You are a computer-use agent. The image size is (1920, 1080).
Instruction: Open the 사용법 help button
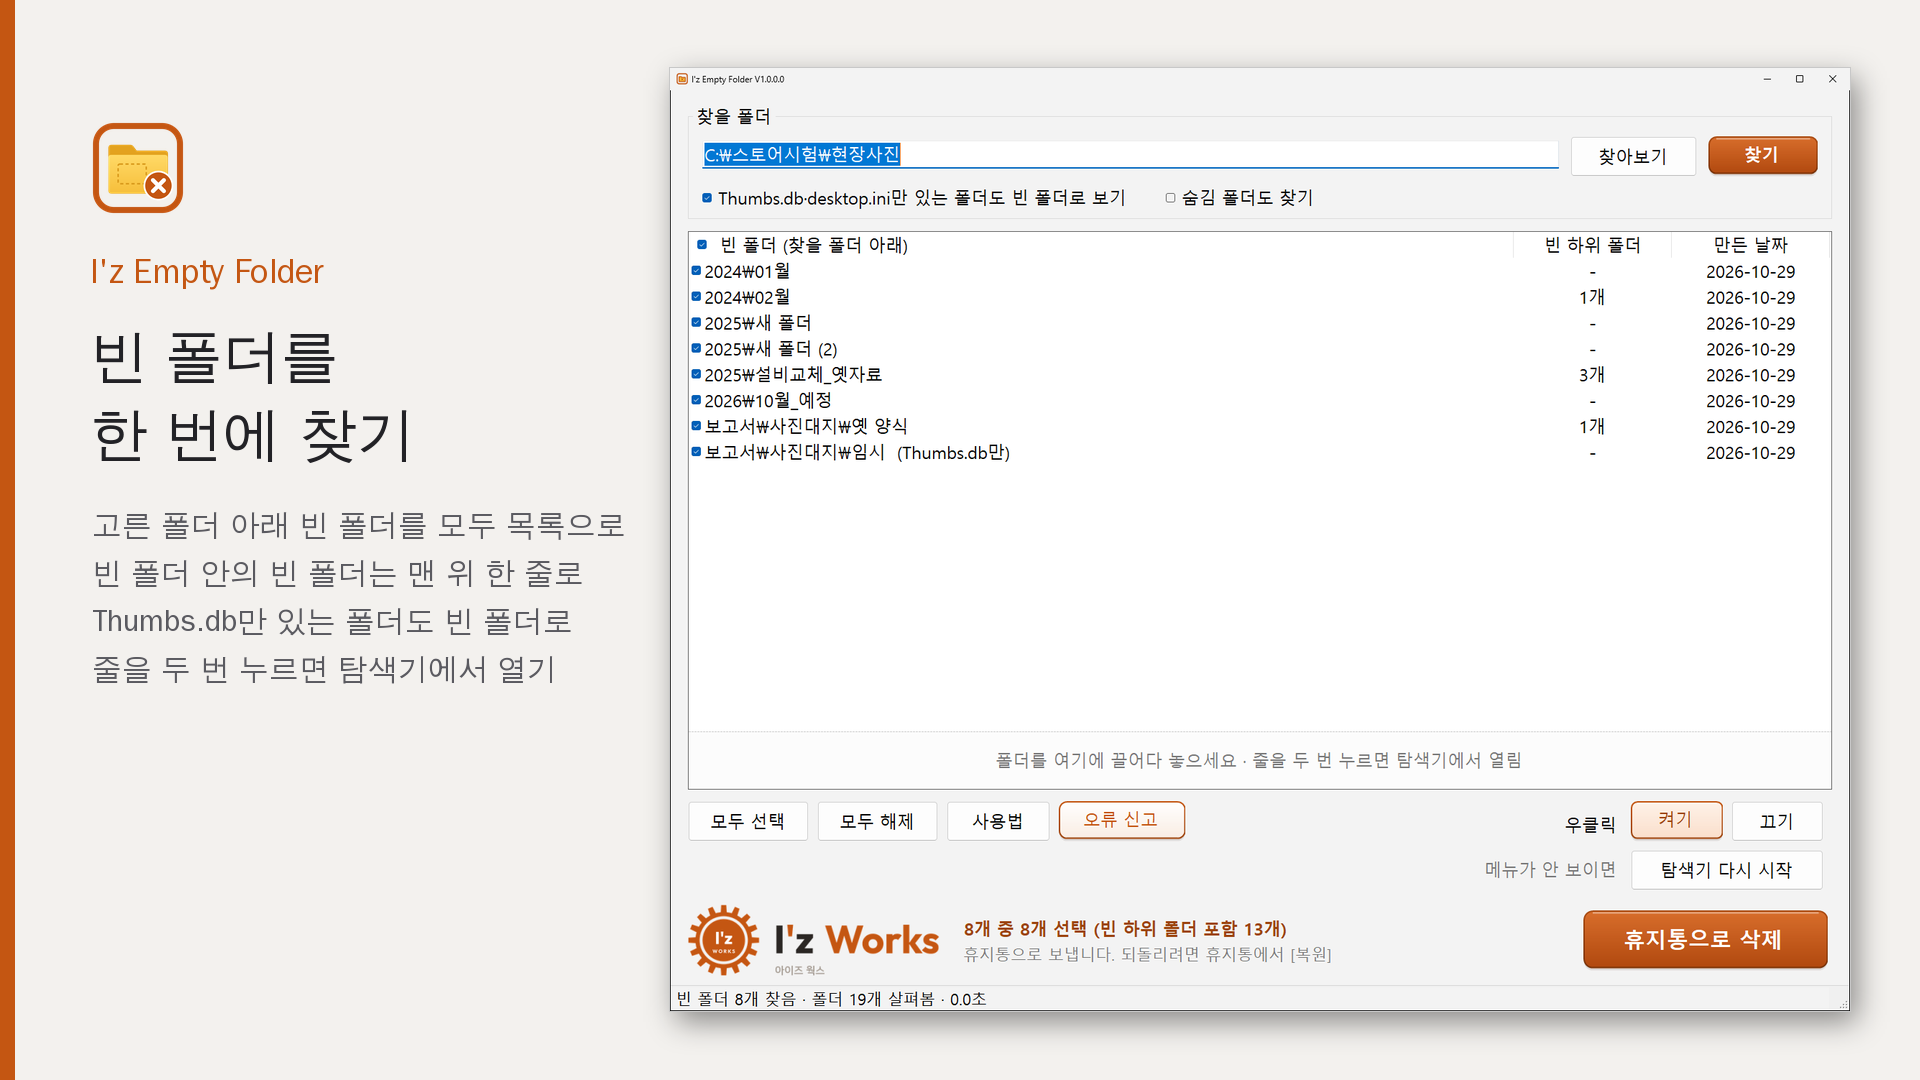pos(998,821)
